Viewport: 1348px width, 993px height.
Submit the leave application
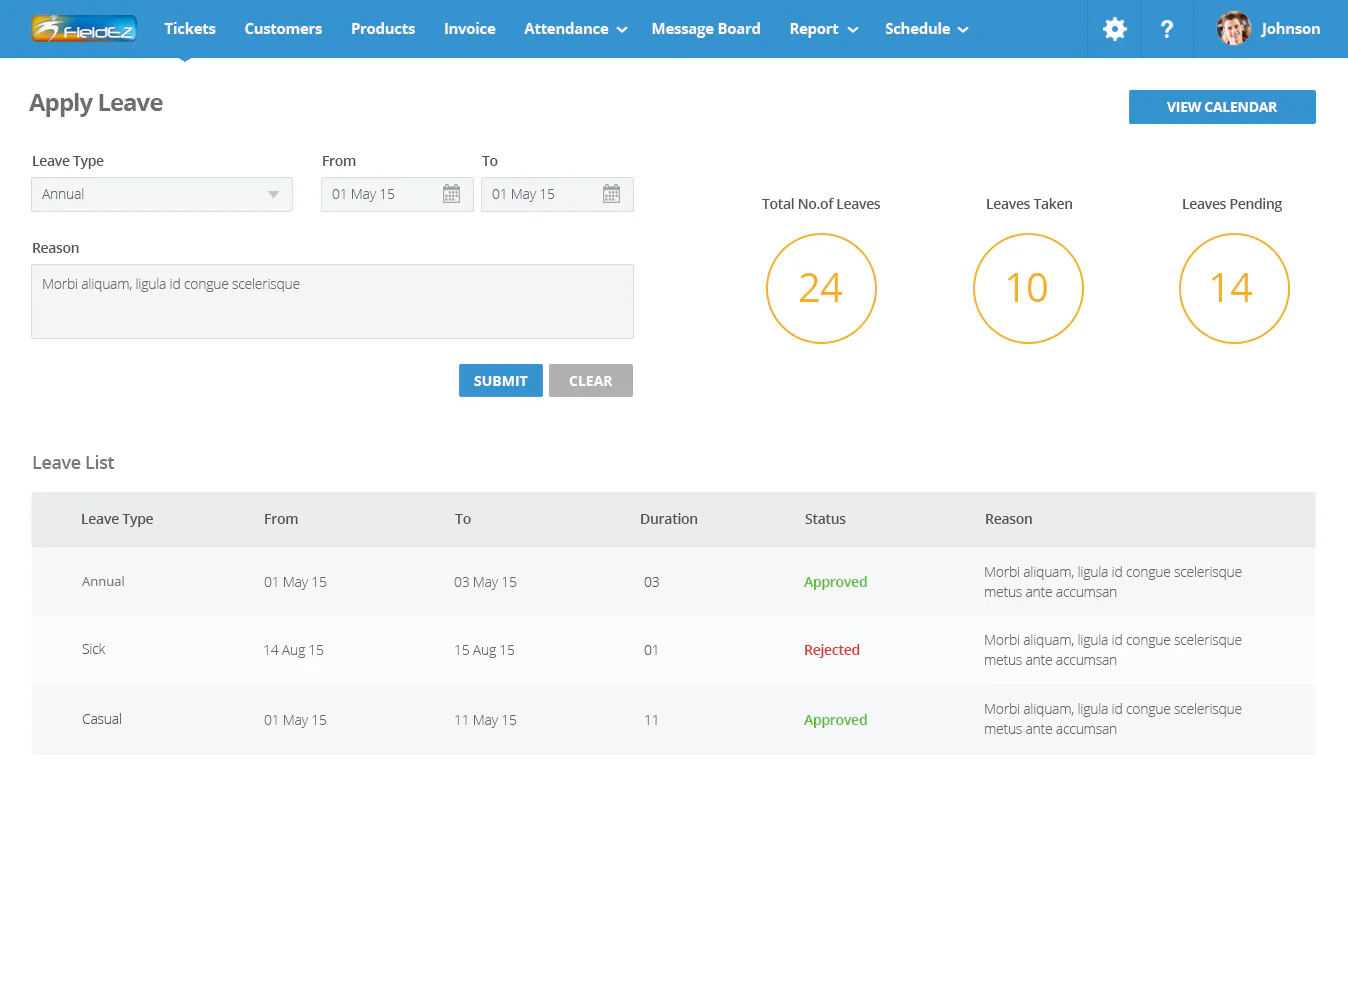click(x=500, y=381)
